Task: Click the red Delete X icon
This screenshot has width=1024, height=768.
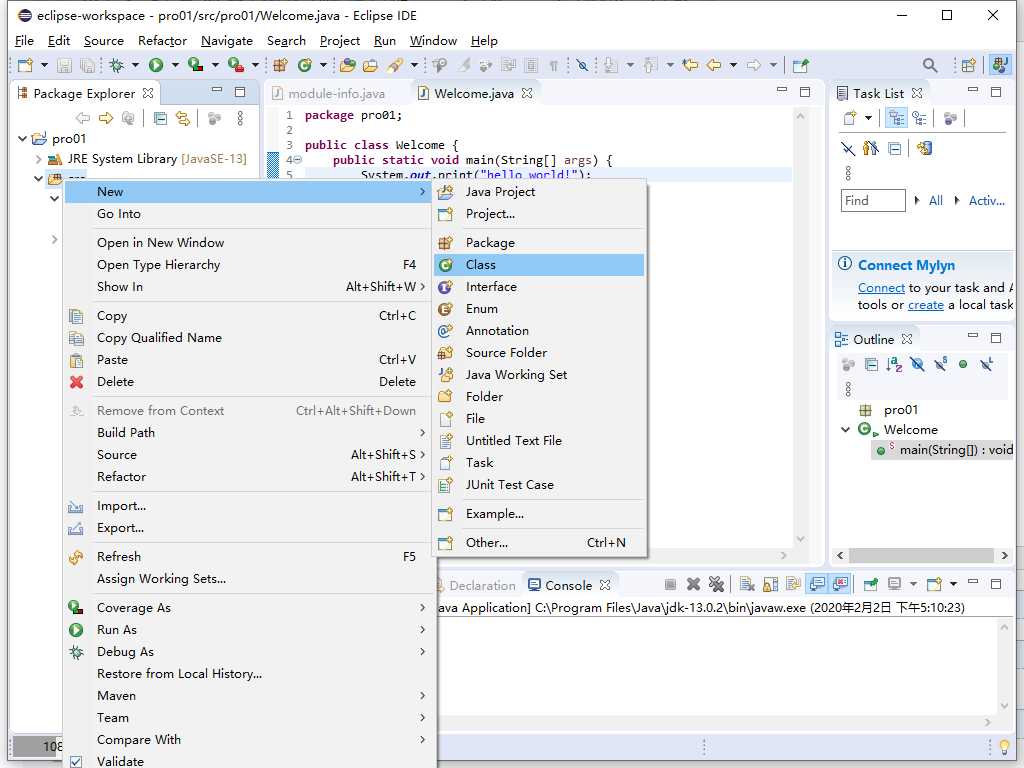Action: [76, 382]
